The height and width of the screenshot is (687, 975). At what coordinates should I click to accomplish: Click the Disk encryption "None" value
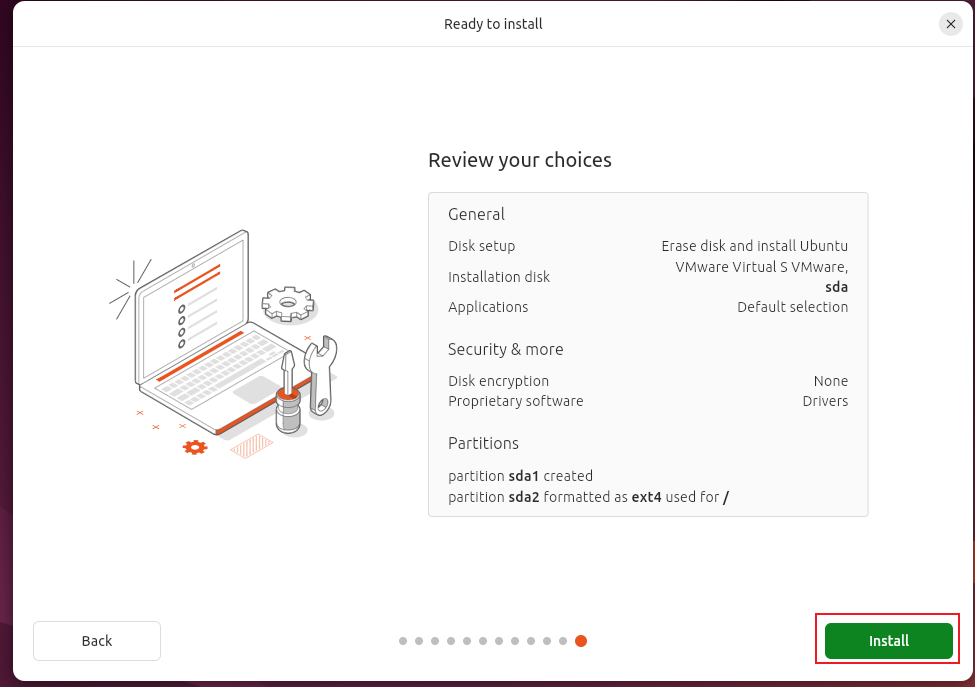tap(830, 381)
